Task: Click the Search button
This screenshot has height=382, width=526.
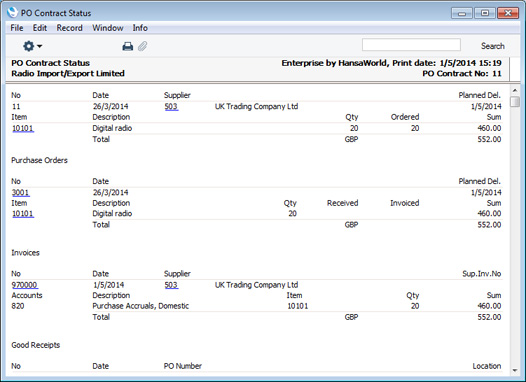Action: pos(493,46)
